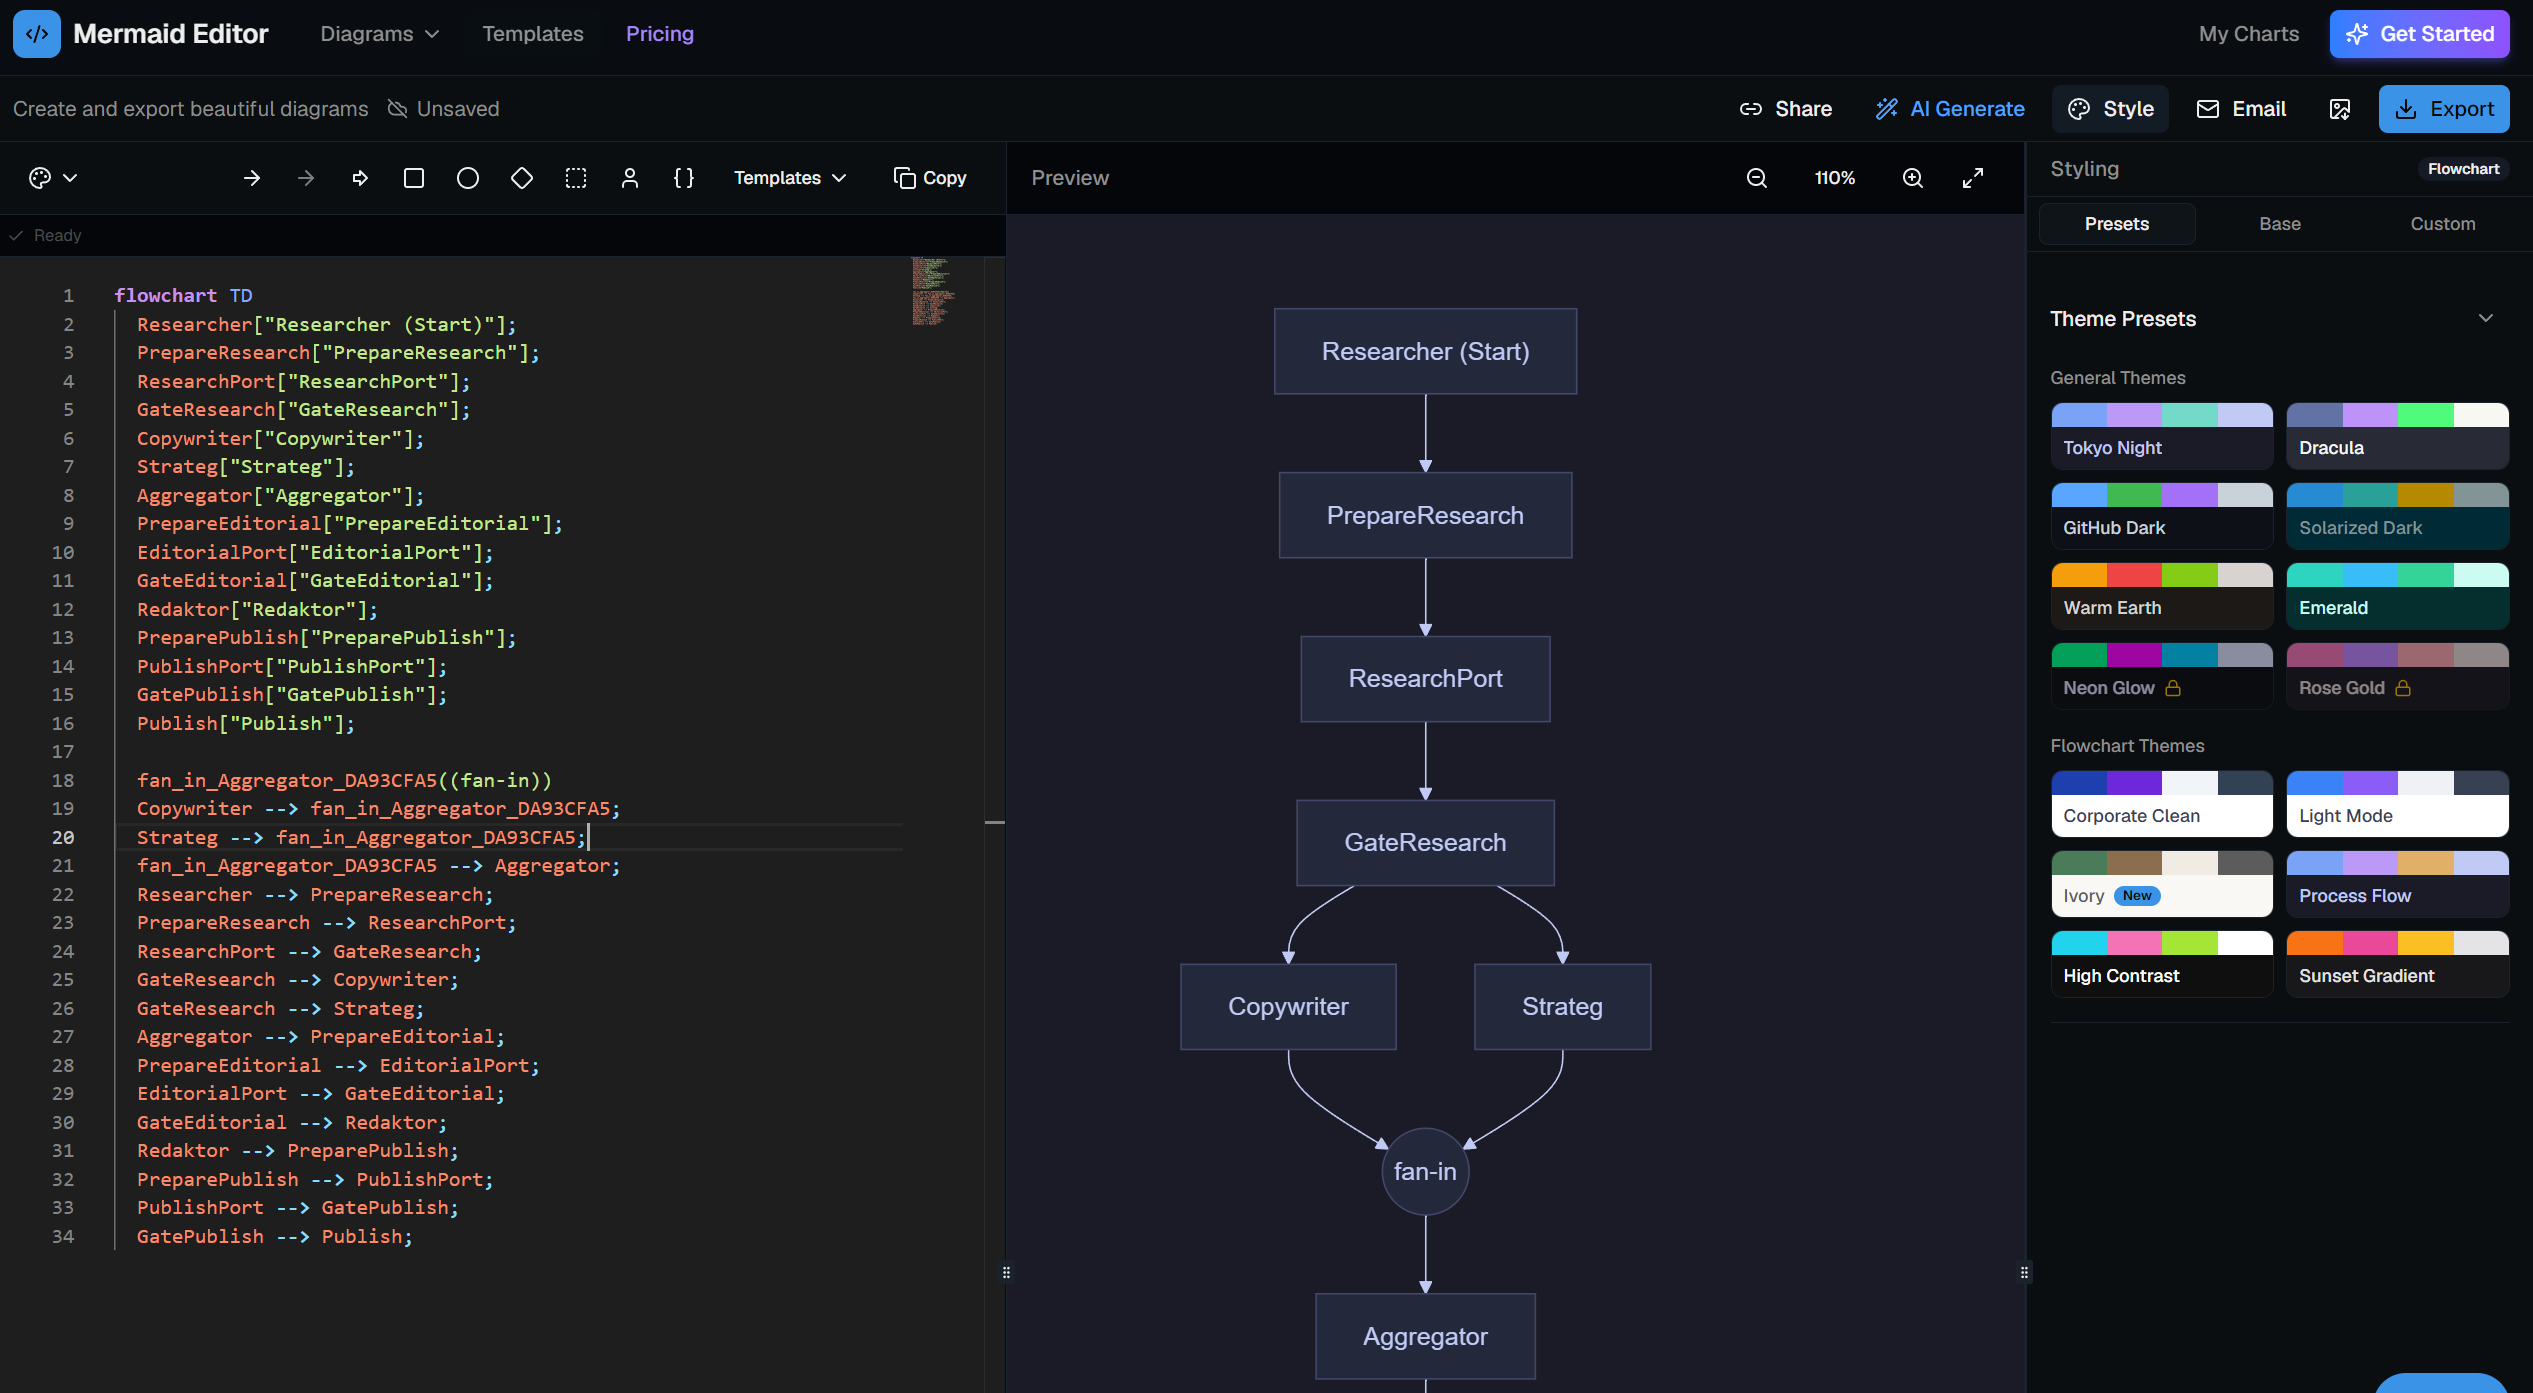
Task: Share the diagram
Action: pos(1786,109)
